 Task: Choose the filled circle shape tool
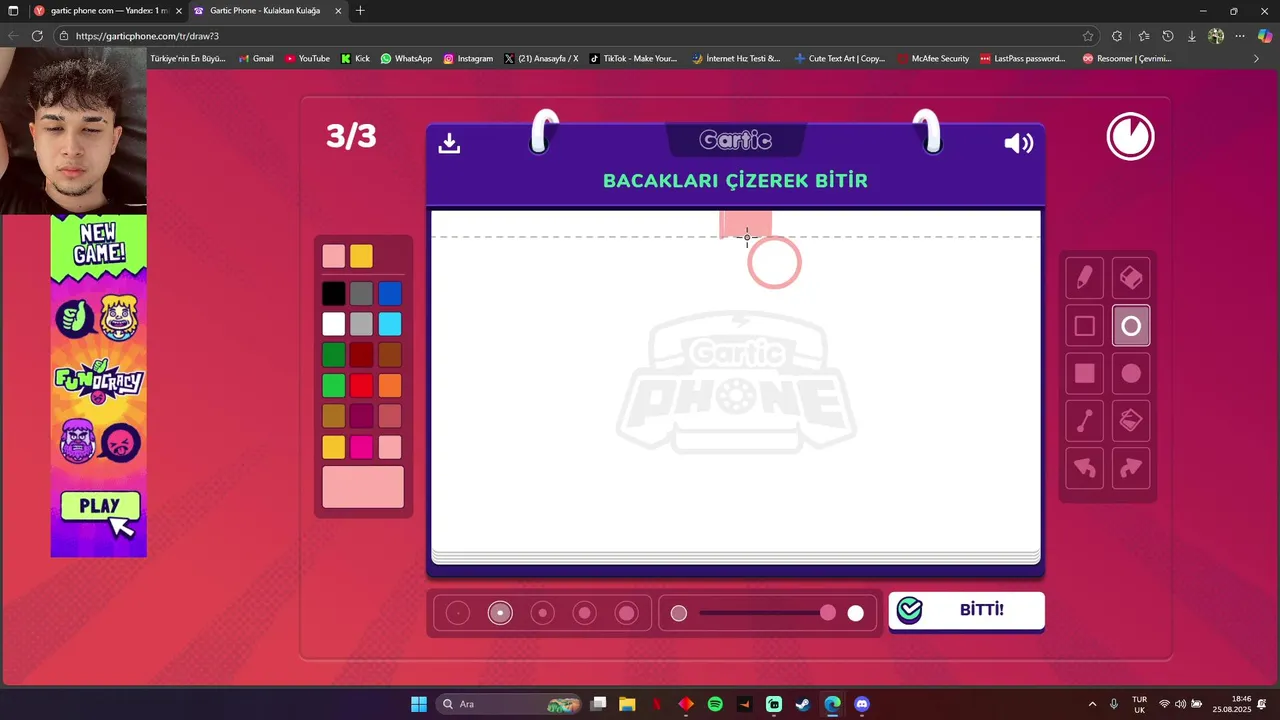[x=1131, y=374]
